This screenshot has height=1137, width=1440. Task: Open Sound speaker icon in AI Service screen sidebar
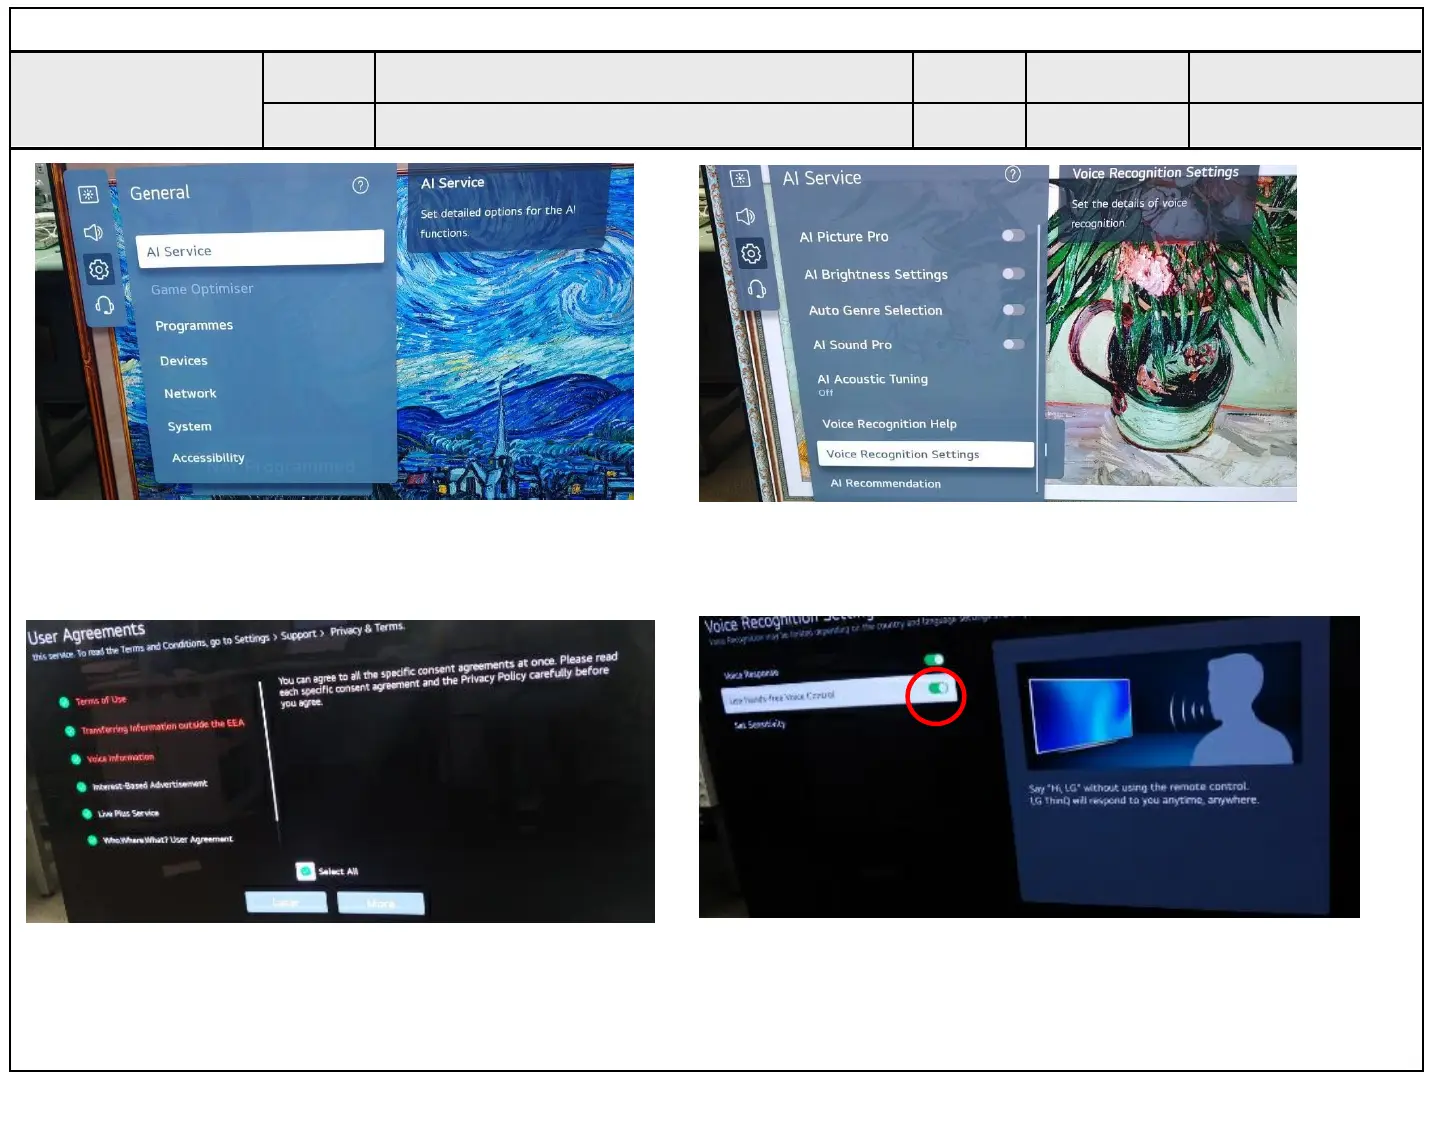tap(745, 216)
